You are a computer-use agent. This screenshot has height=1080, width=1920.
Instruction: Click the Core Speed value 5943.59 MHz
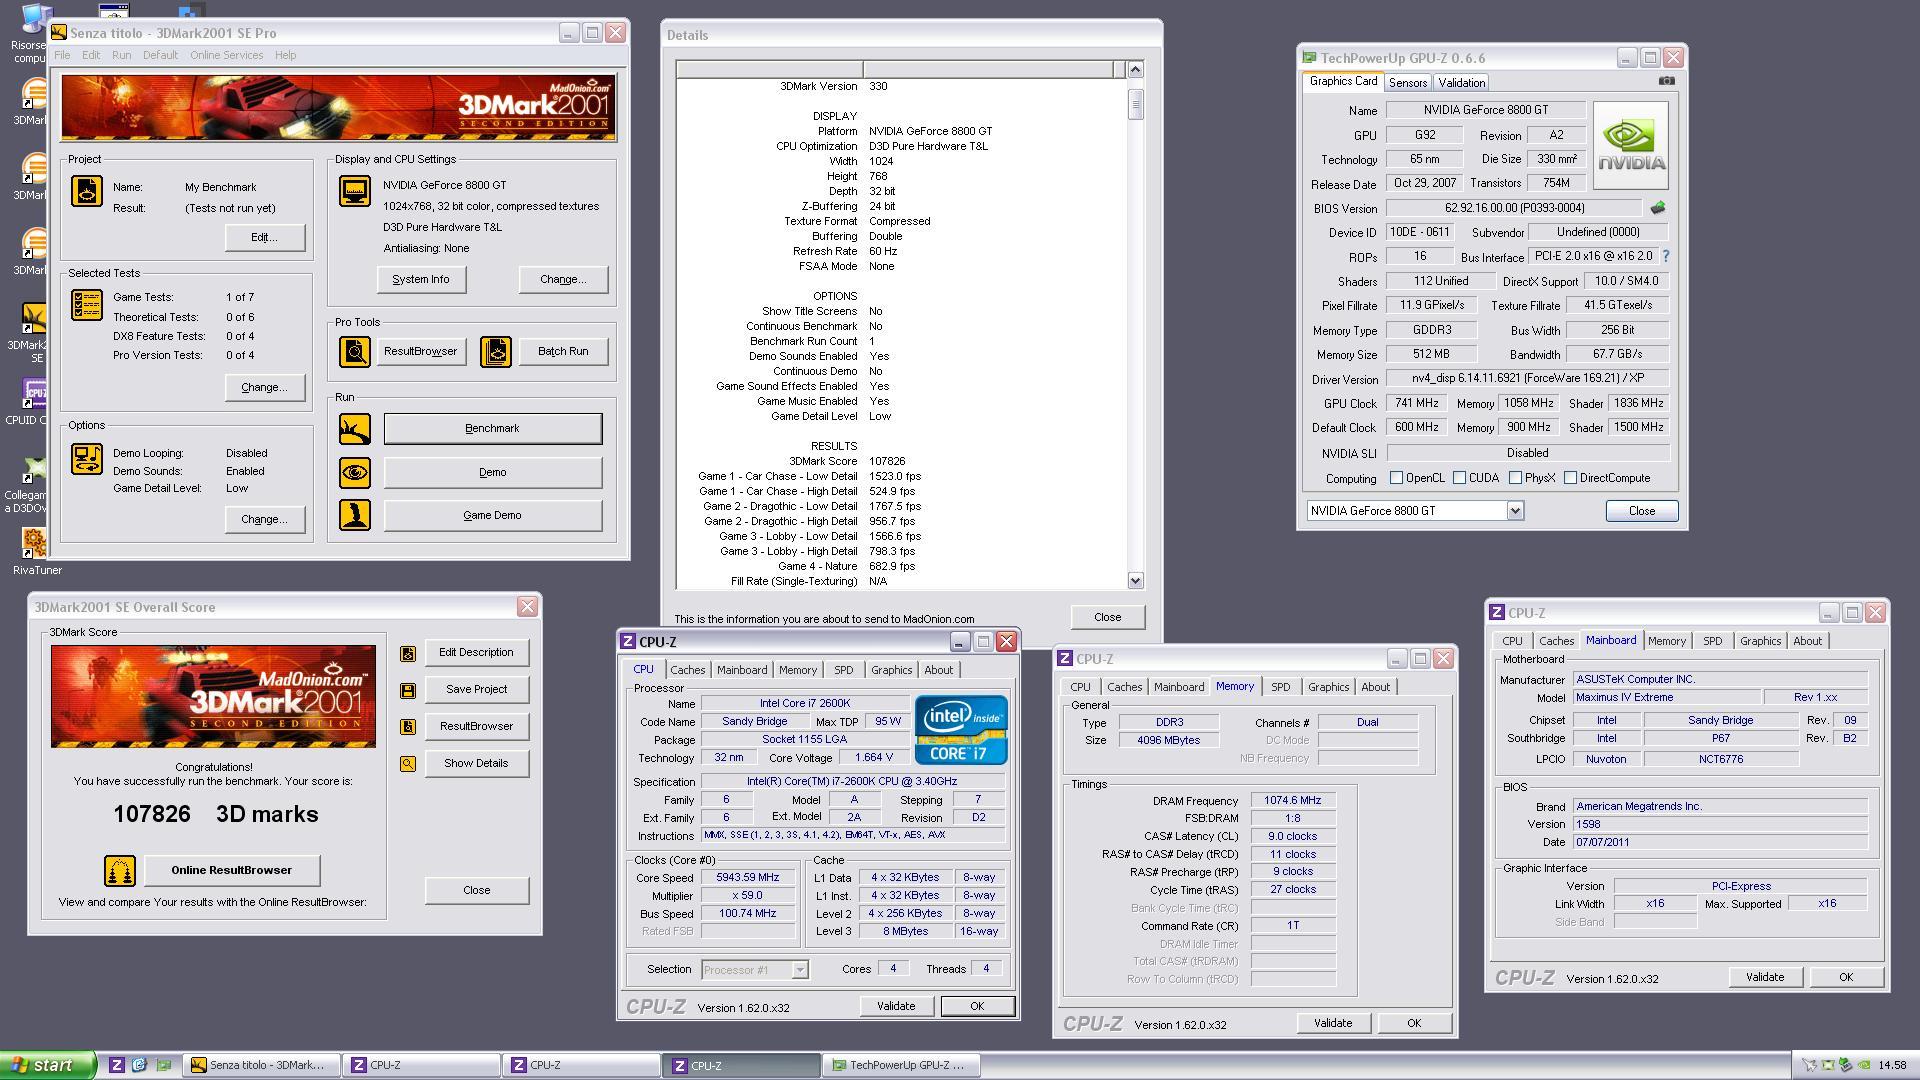pyautogui.click(x=748, y=878)
